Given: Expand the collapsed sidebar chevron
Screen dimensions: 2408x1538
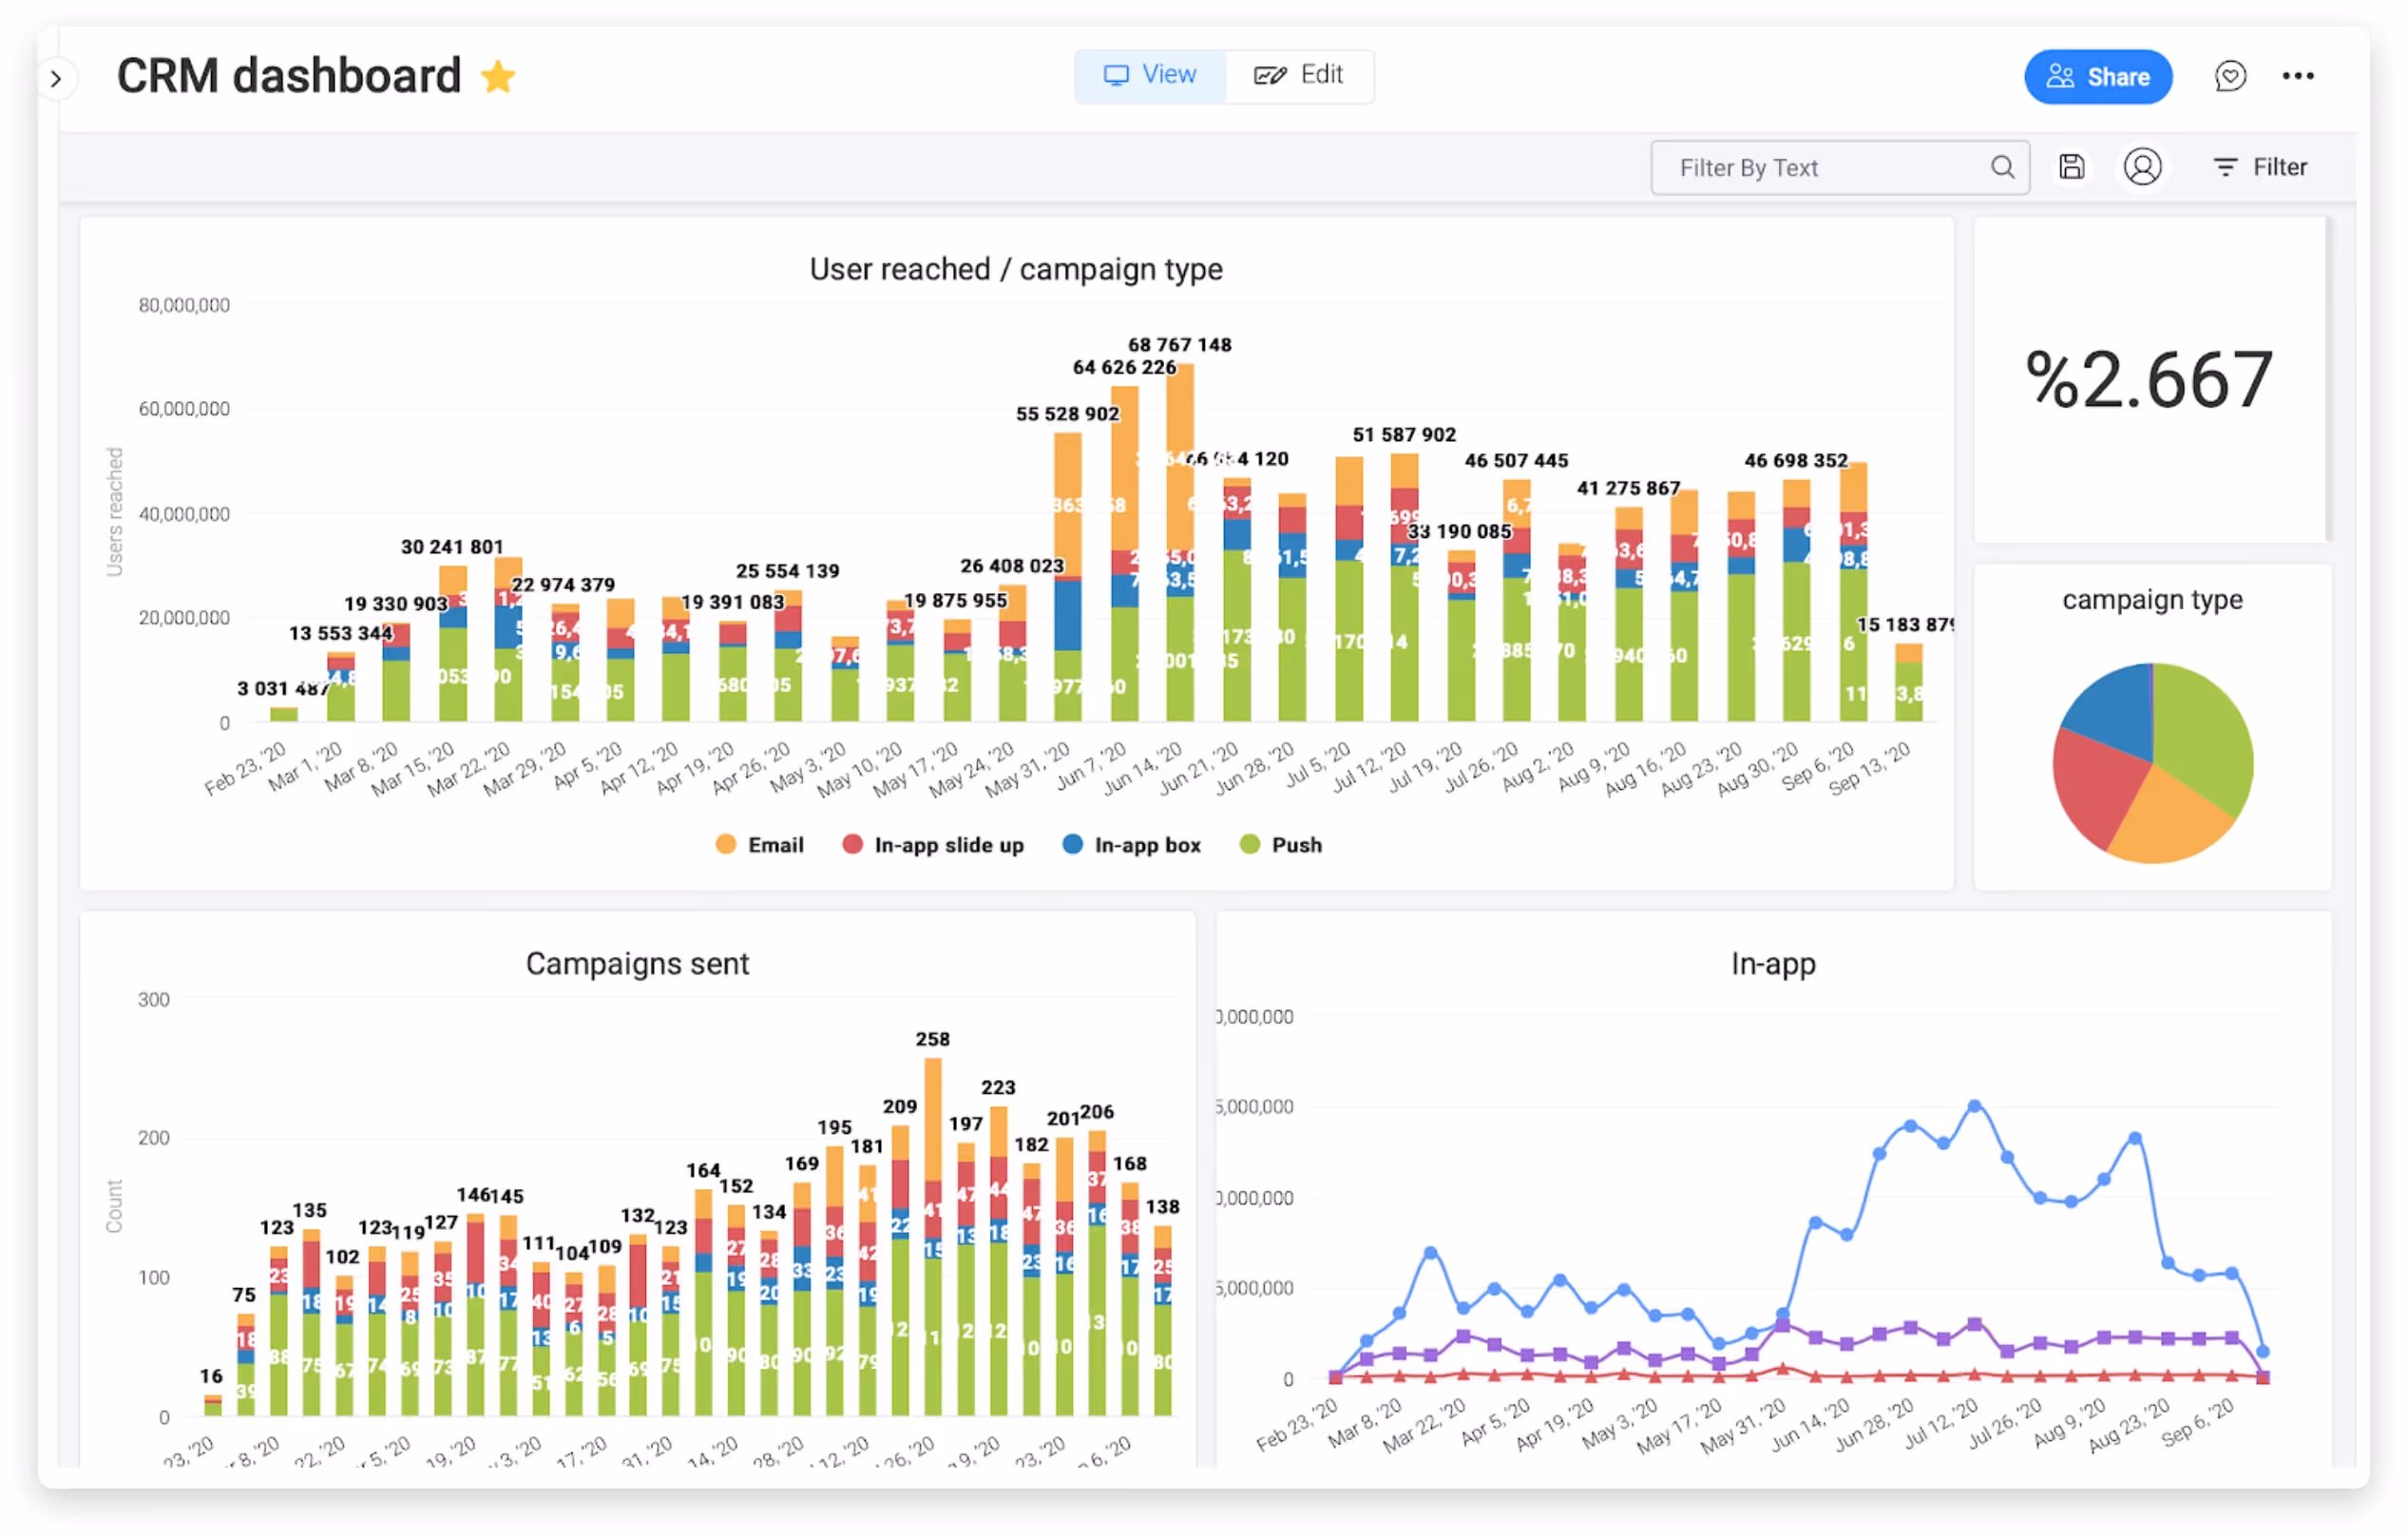Looking at the screenshot, I should click(56, 78).
